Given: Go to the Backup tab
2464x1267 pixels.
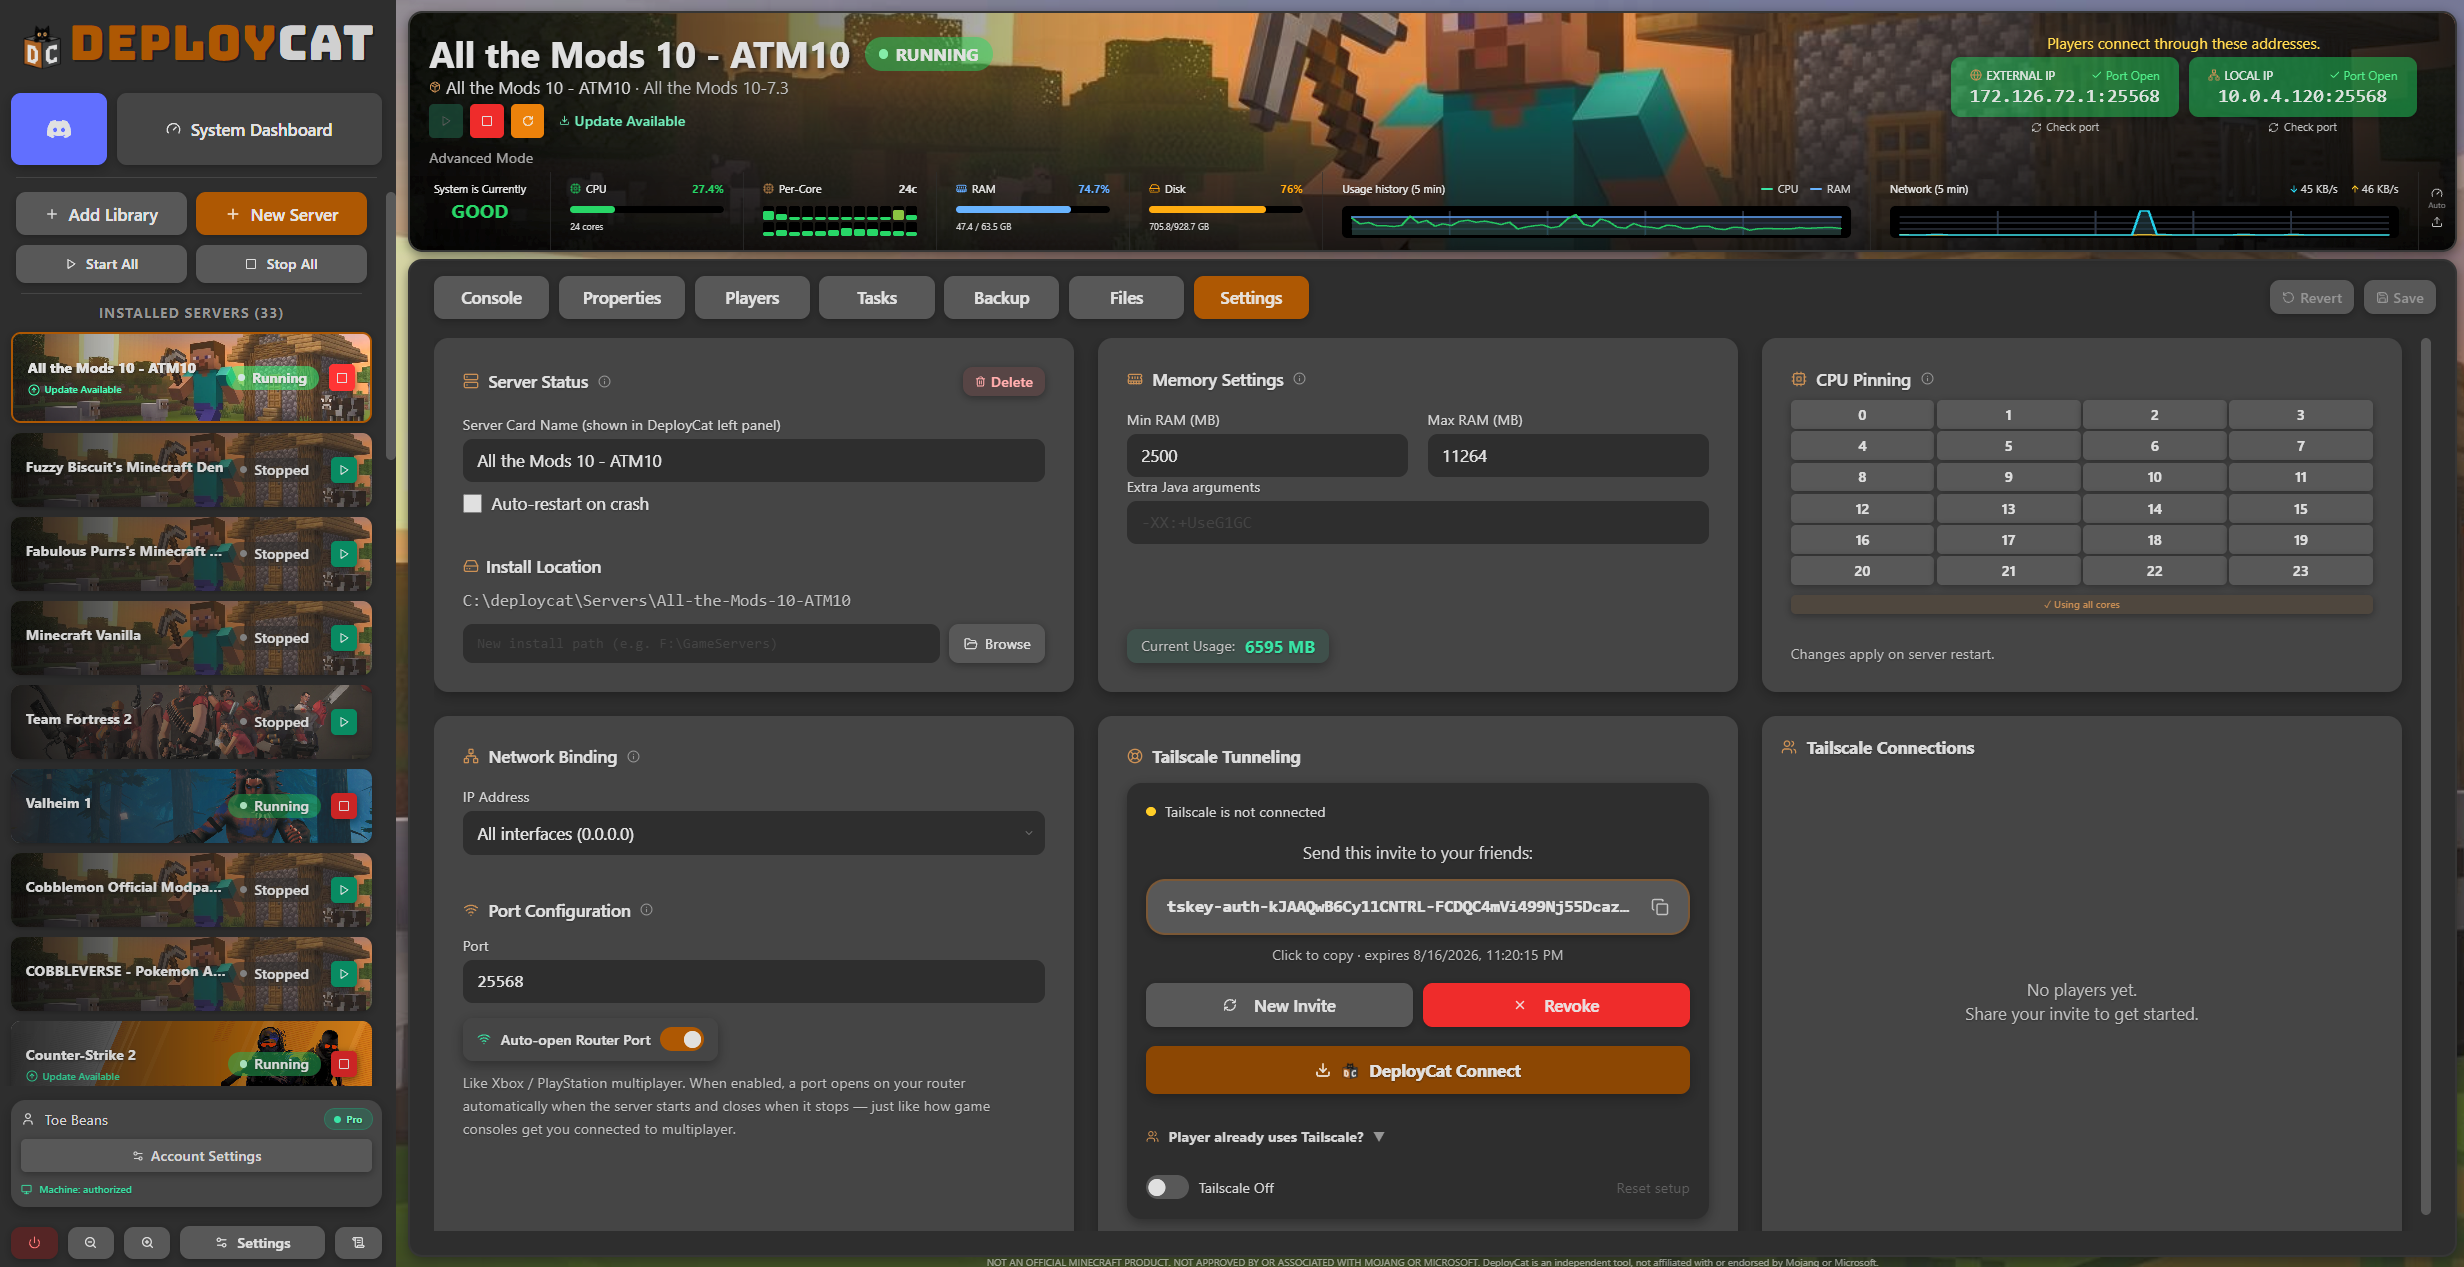Looking at the screenshot, I should click(x=1002, y=298).
